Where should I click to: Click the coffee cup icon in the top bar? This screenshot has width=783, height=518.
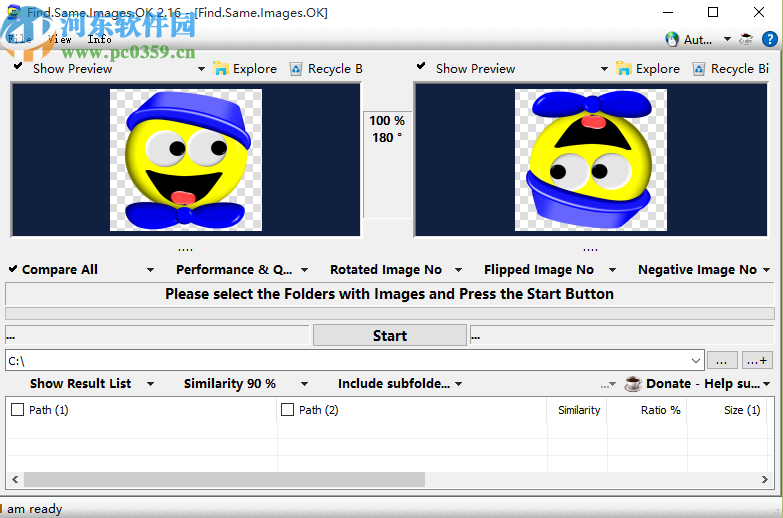coord(746,39)
